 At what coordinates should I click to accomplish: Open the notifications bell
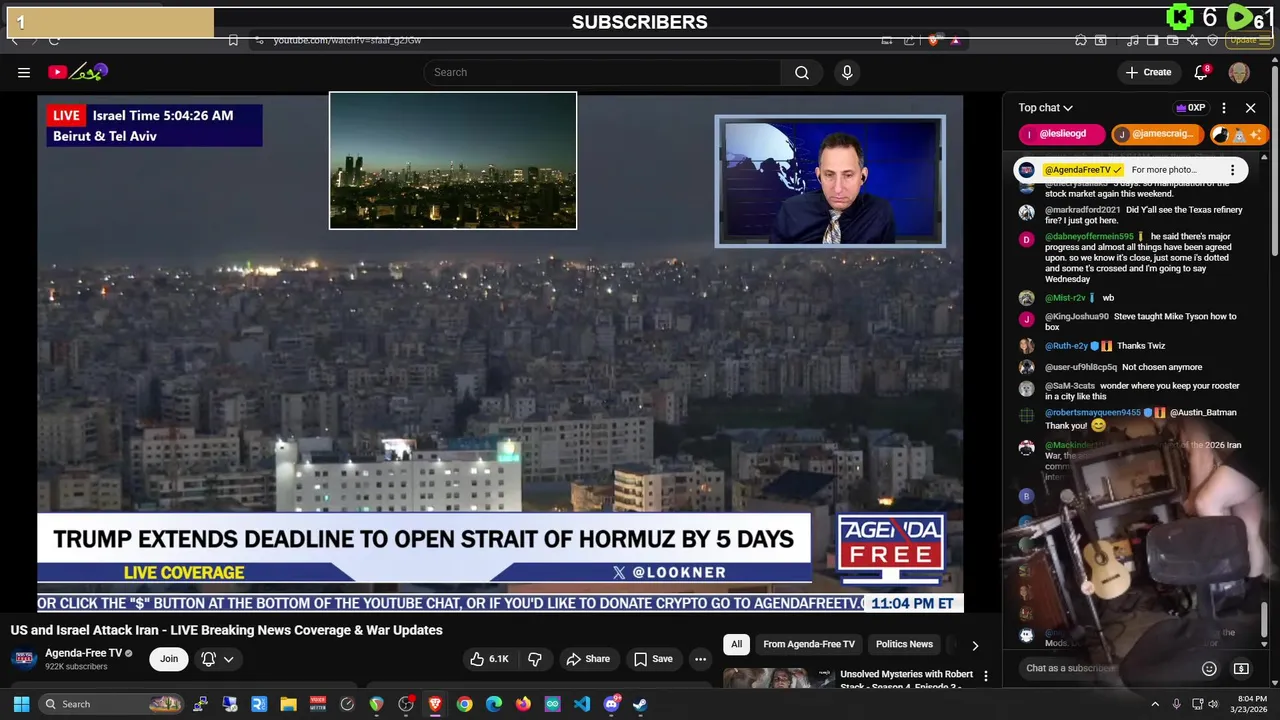pos(1202,72)
